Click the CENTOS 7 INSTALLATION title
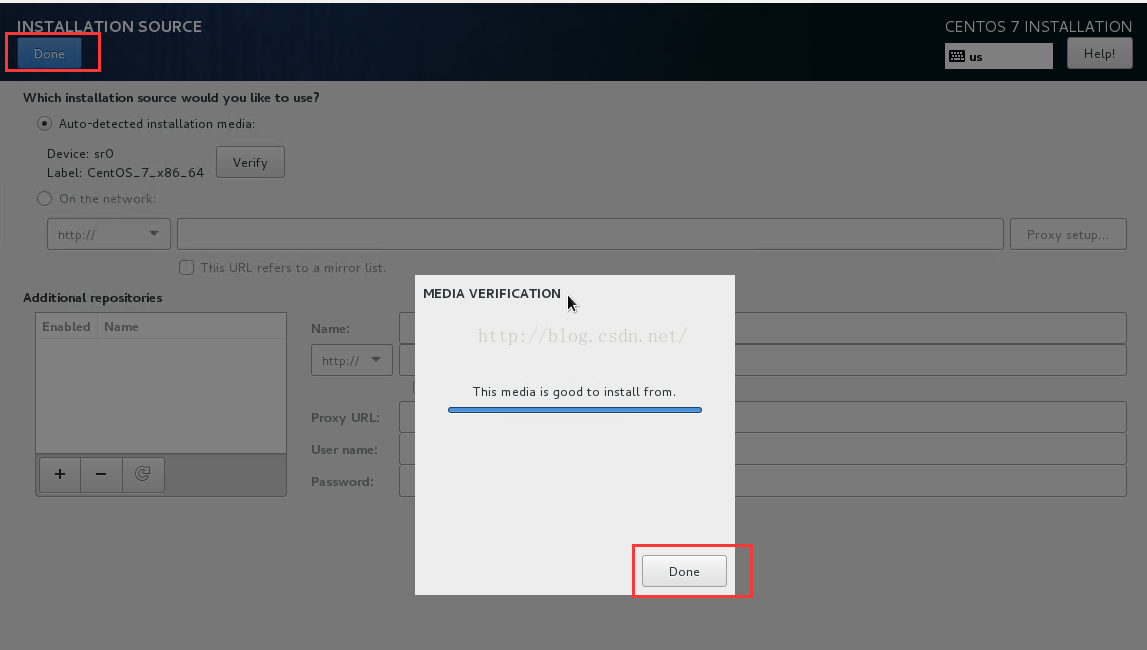 click(1039, 26)
